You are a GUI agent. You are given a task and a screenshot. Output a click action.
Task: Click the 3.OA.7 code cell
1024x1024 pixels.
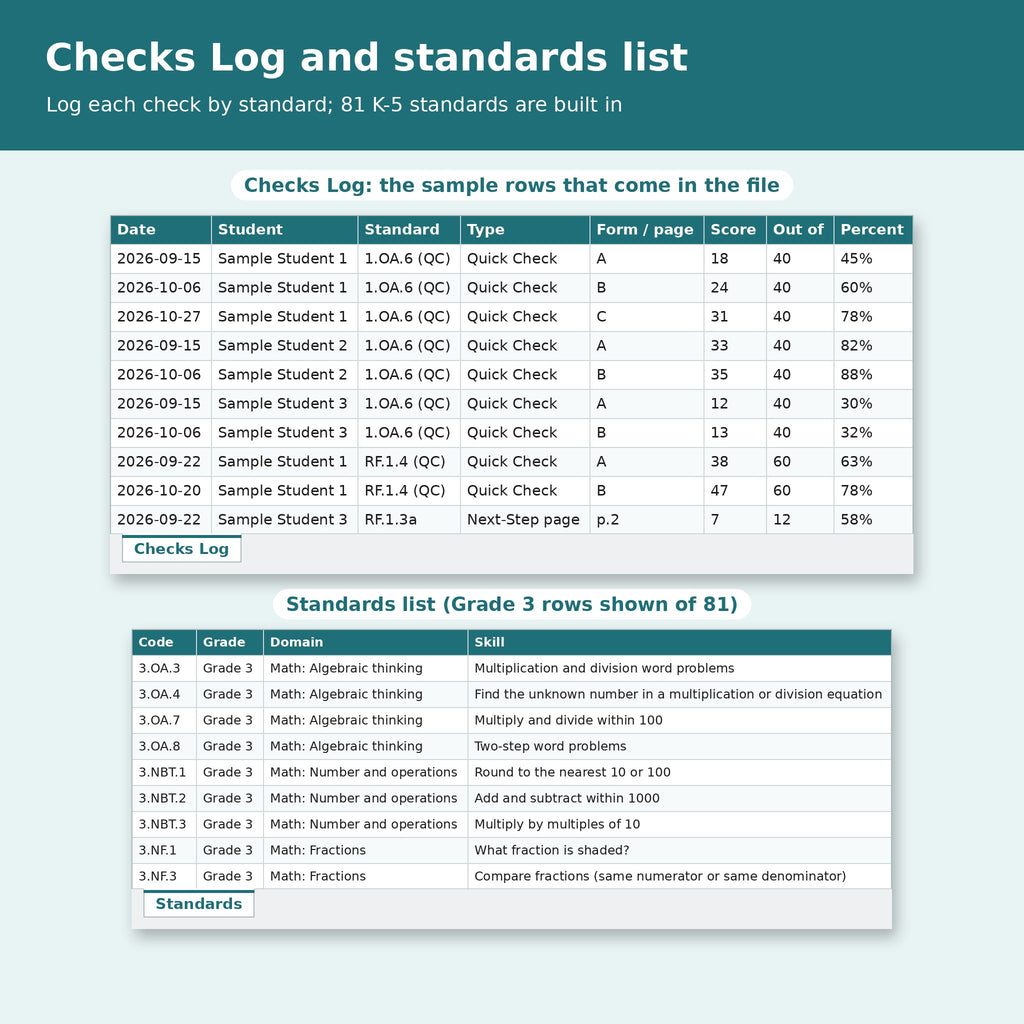(164, 720)
